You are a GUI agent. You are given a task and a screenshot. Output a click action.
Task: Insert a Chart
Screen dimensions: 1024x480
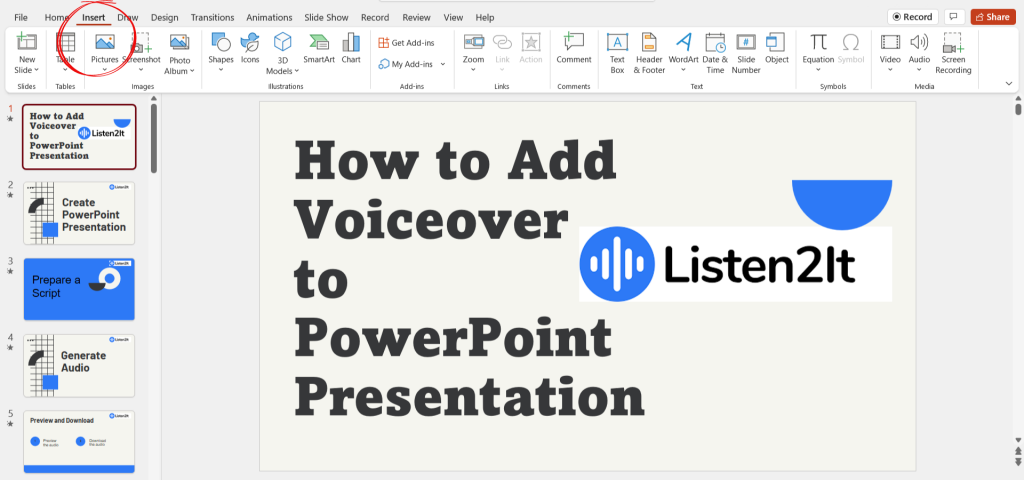pos(351,49)
